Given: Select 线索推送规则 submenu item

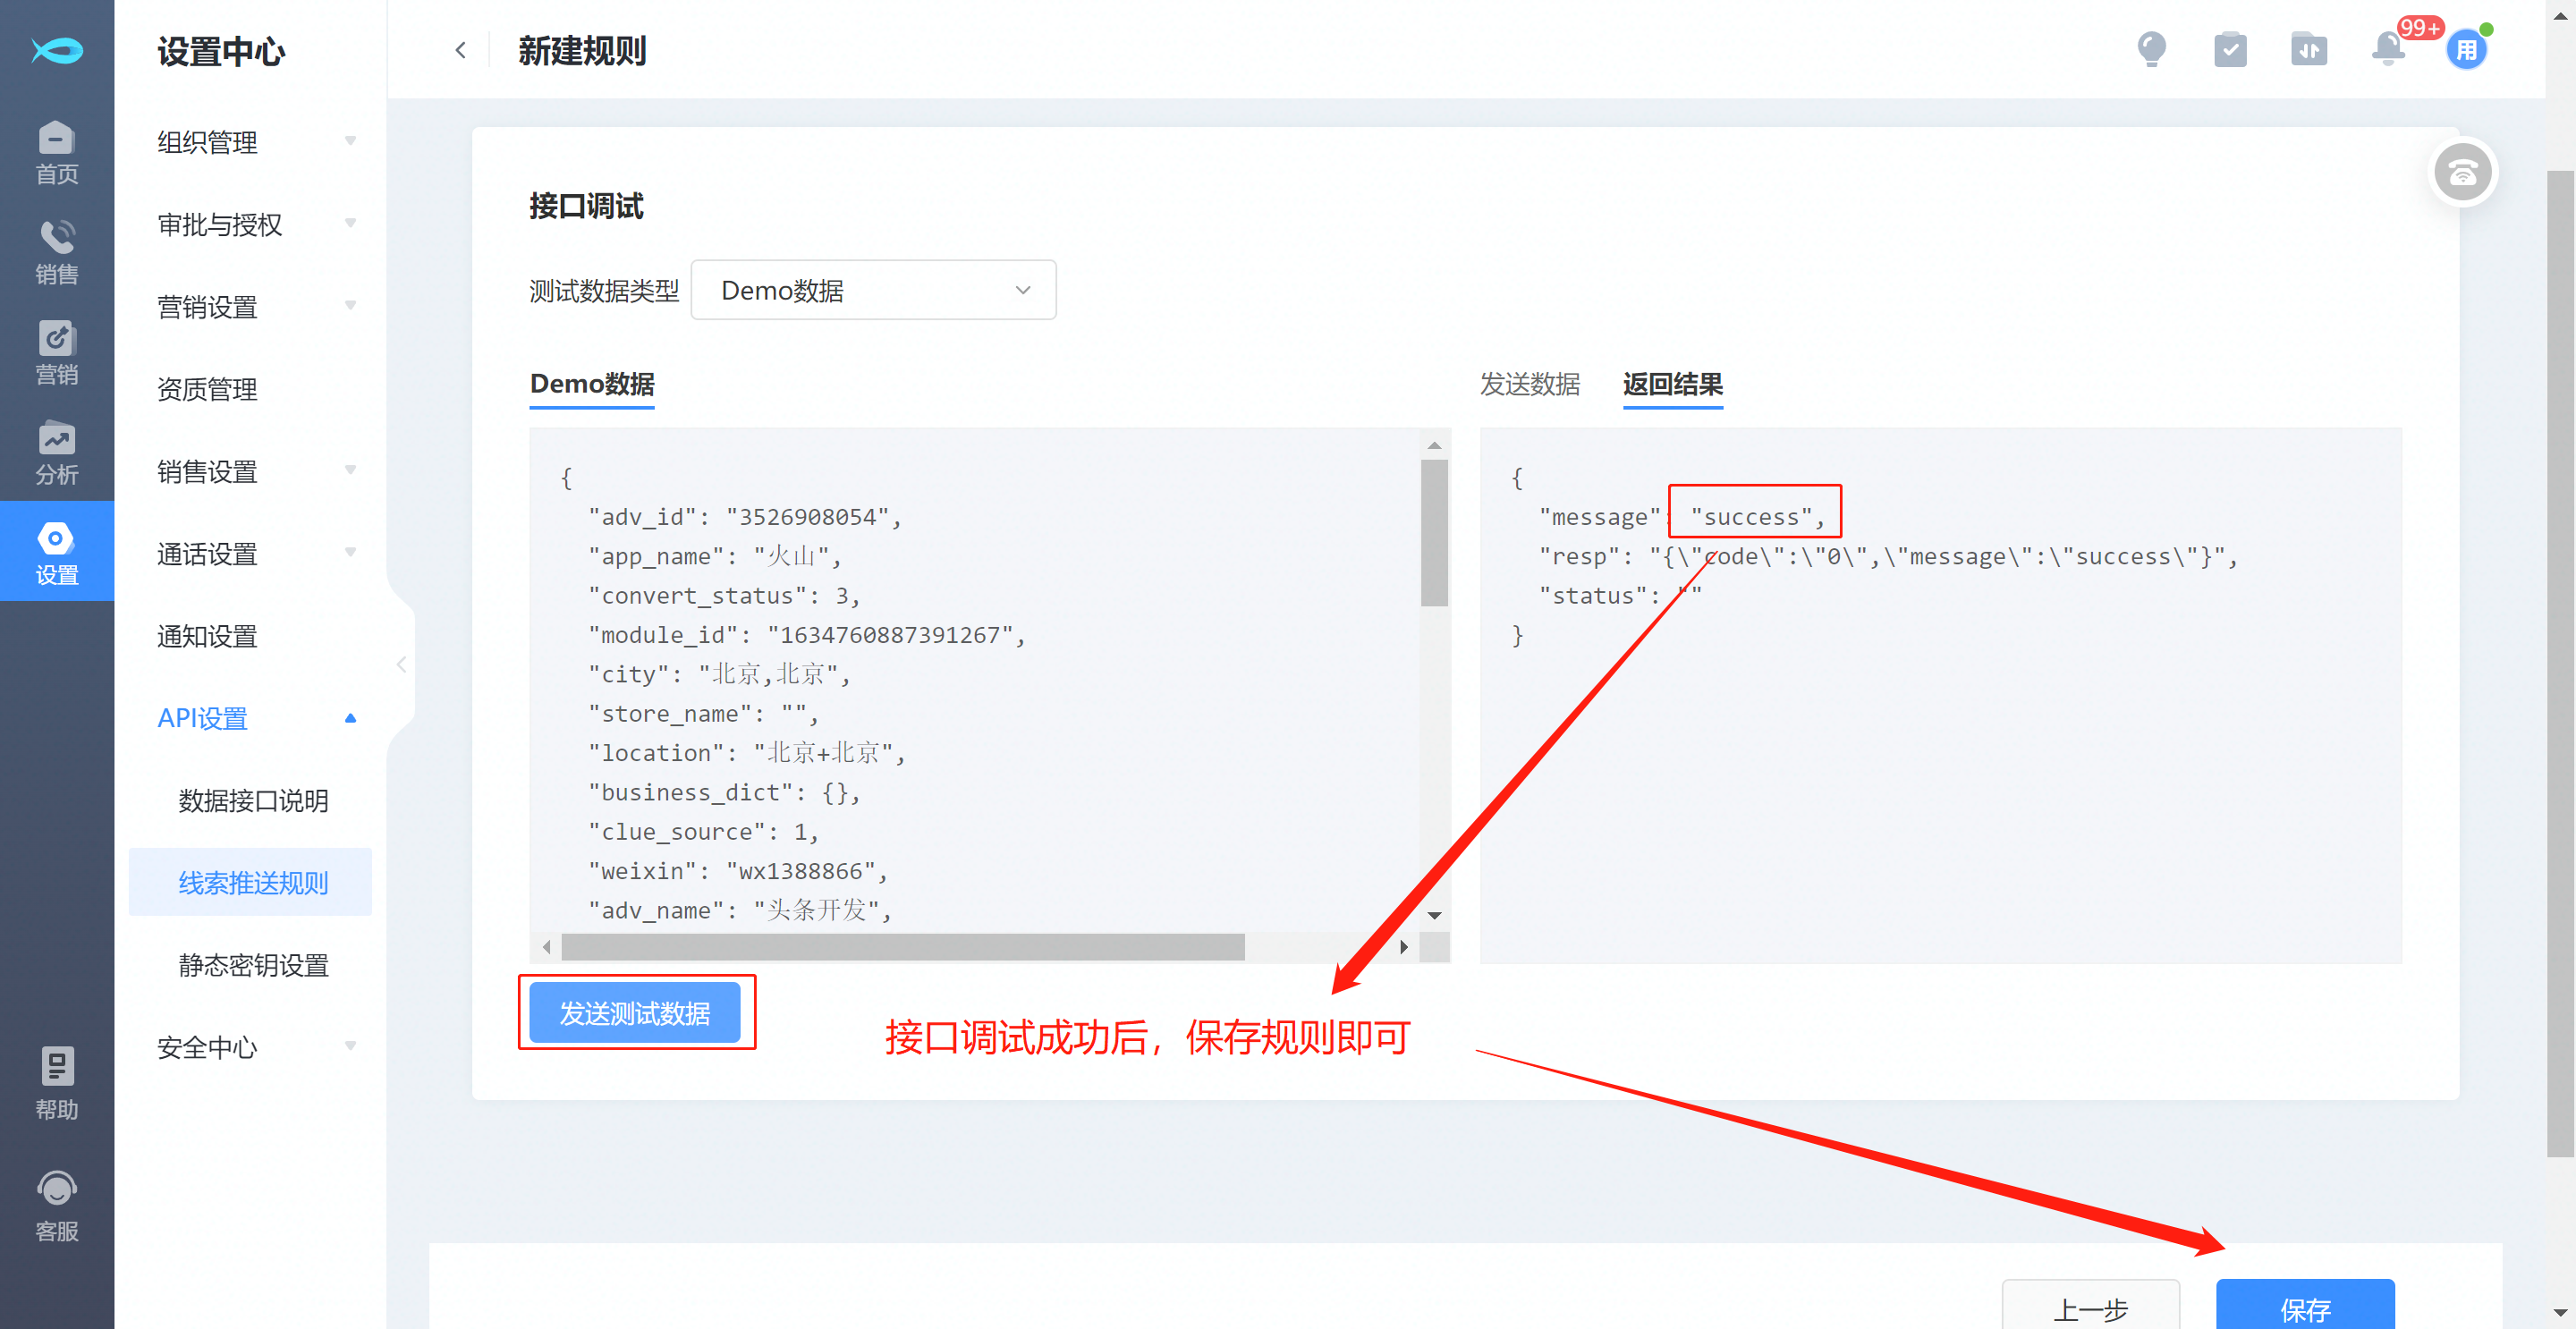Looking at the screenshot, I should pyautogui.click(x=252, y=882).
